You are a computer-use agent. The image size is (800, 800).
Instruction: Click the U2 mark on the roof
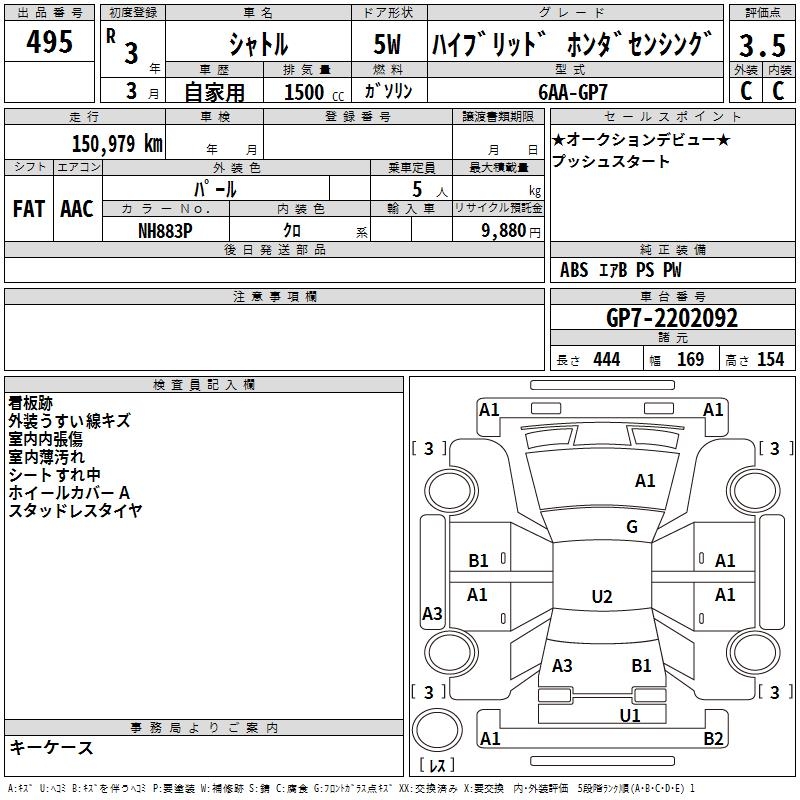pyautogui.click(x=602, y=596)
